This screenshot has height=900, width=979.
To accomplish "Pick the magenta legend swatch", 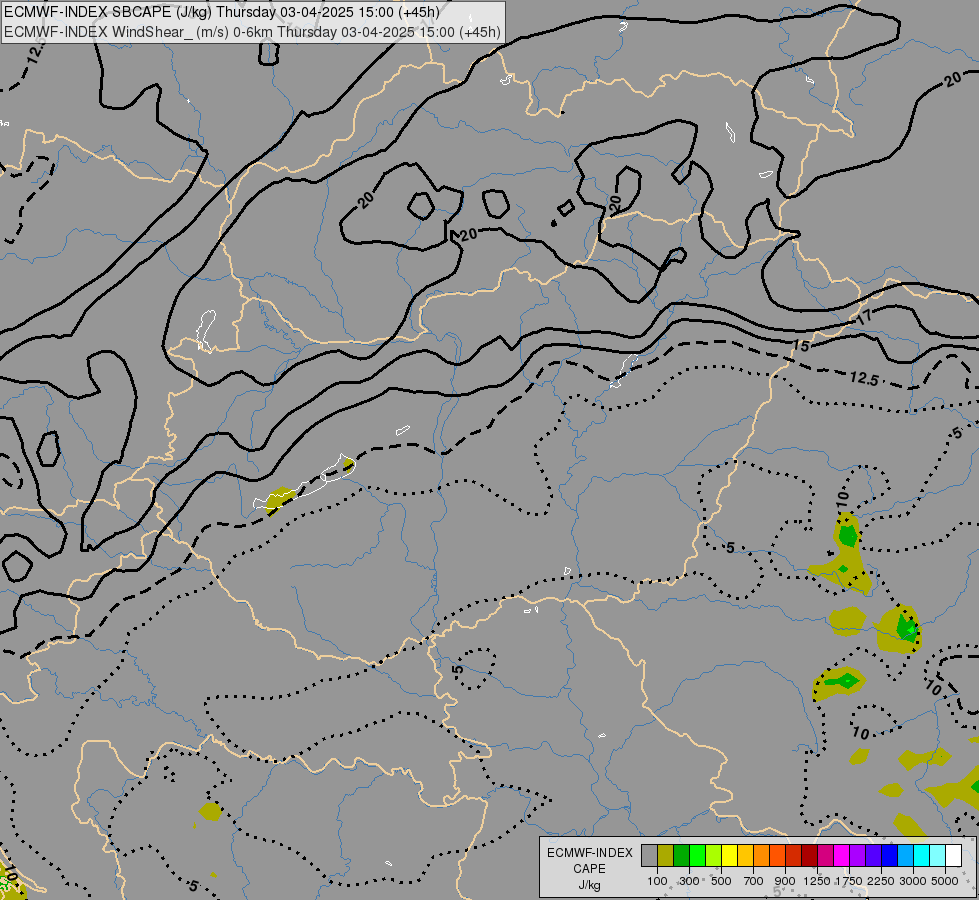I will (x=842, y=855).
